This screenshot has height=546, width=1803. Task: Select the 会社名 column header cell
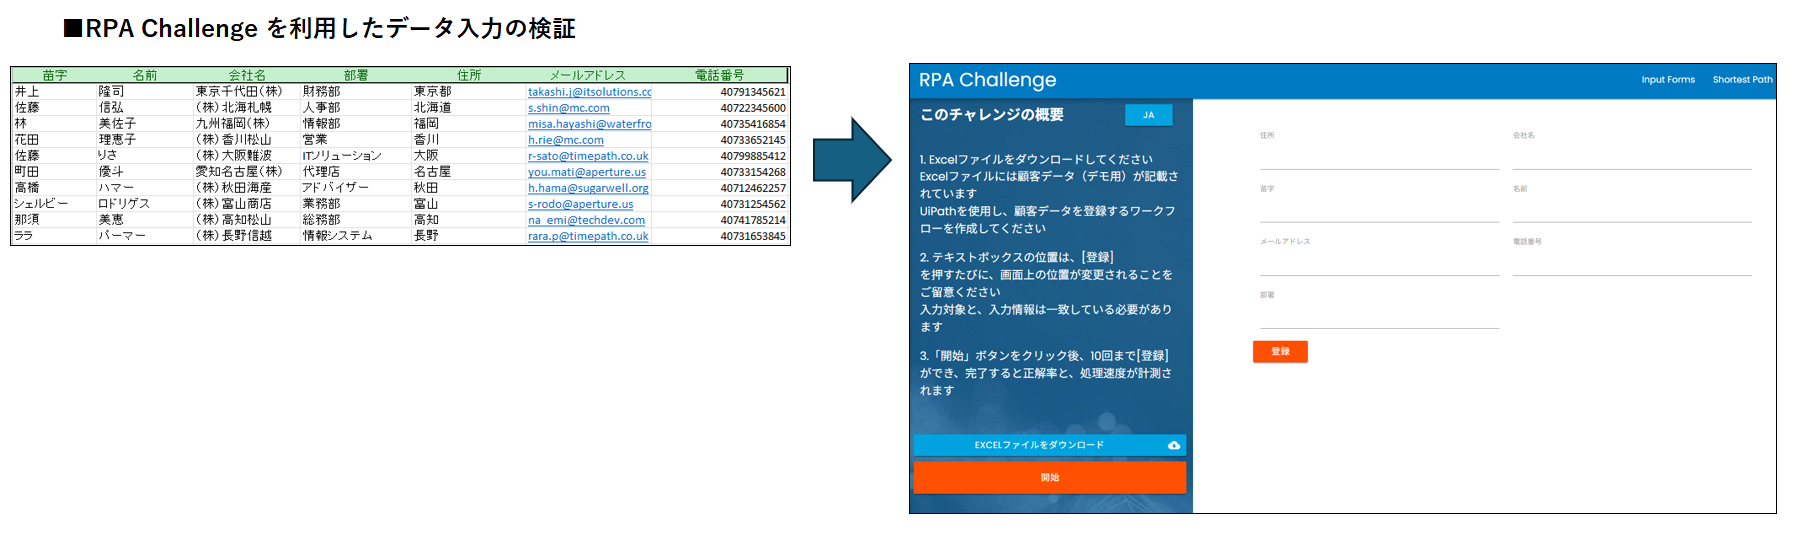pyautogui.click(x=247, y=75)
